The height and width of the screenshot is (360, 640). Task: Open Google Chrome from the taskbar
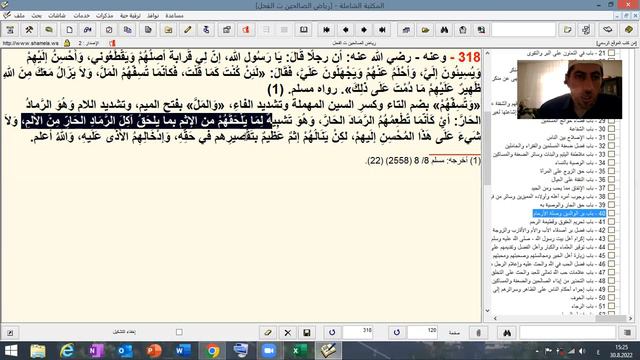(212, 351)
